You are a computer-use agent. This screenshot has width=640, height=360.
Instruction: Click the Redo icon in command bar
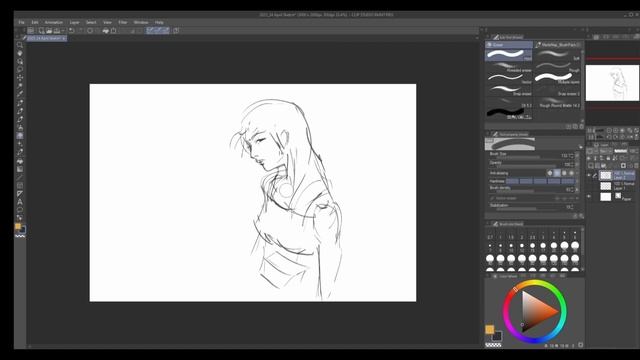pos(80,31)
